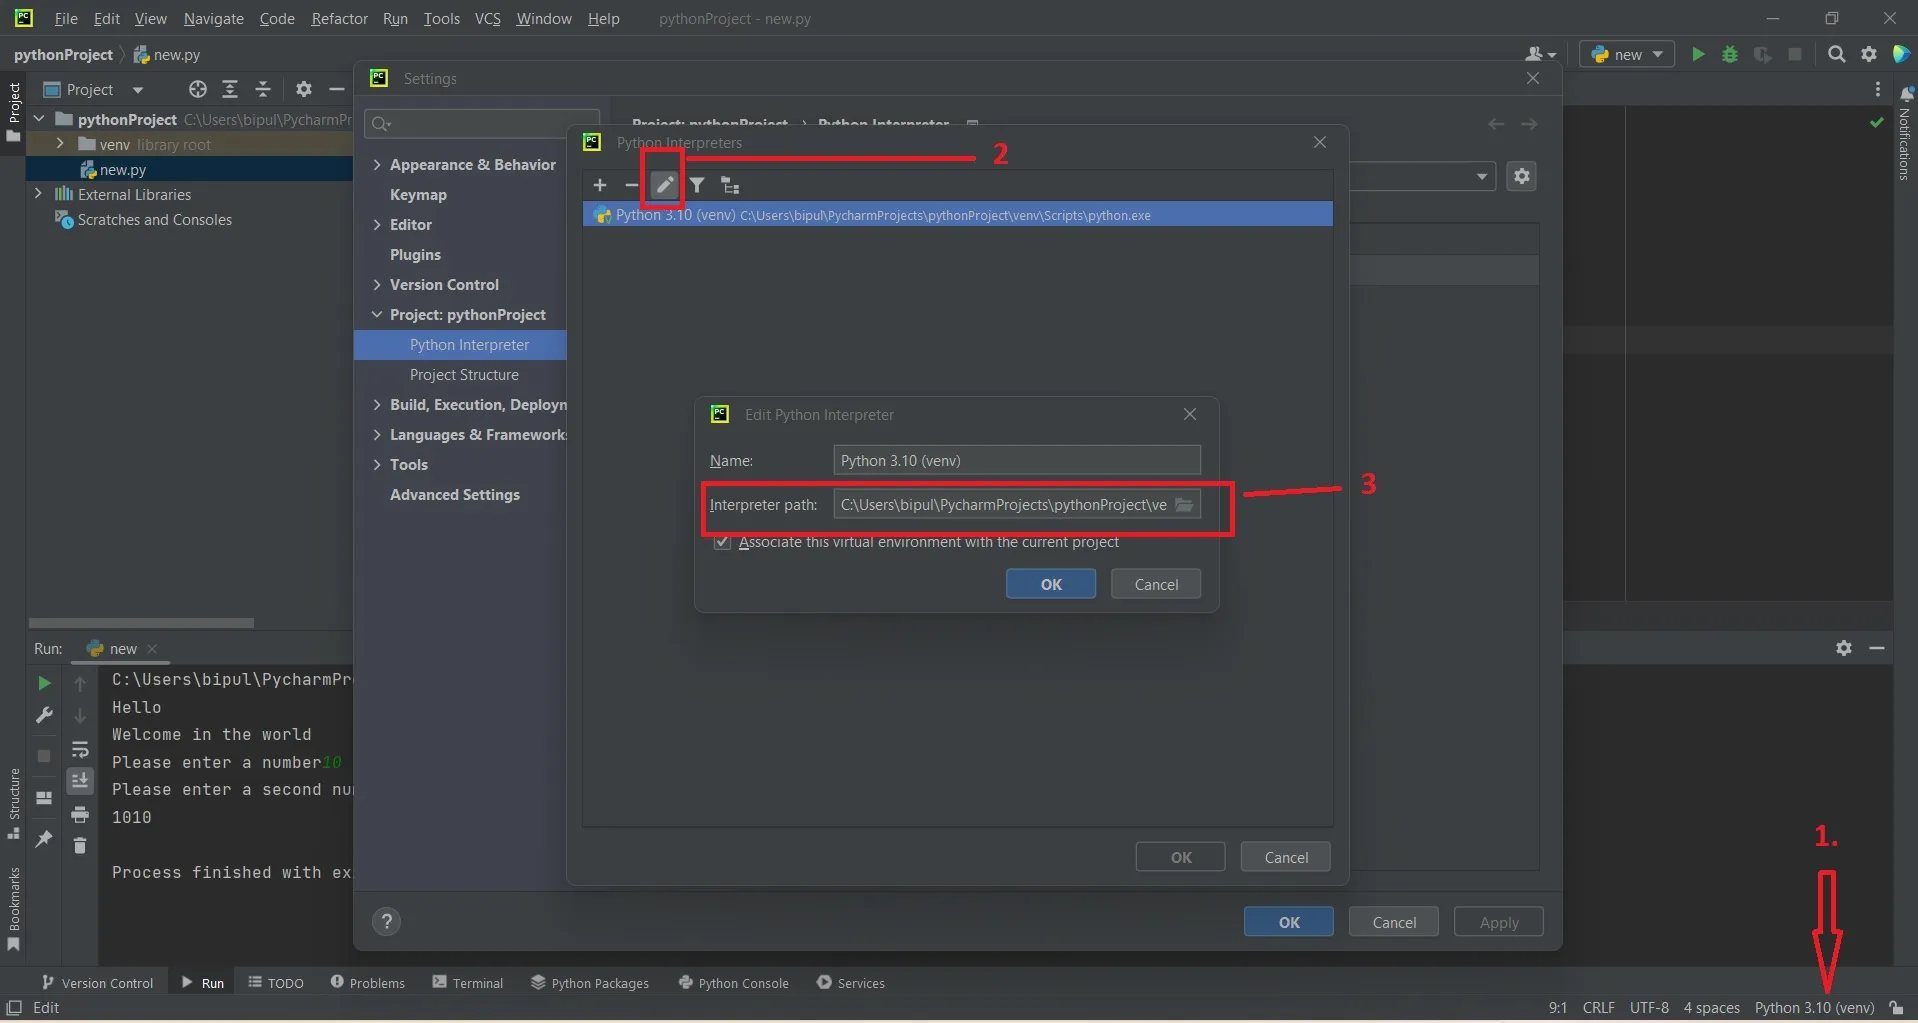1918x1023 pixels.
Task: Click the CRLF line separator indicator
Action: tap(1598, 1008)
